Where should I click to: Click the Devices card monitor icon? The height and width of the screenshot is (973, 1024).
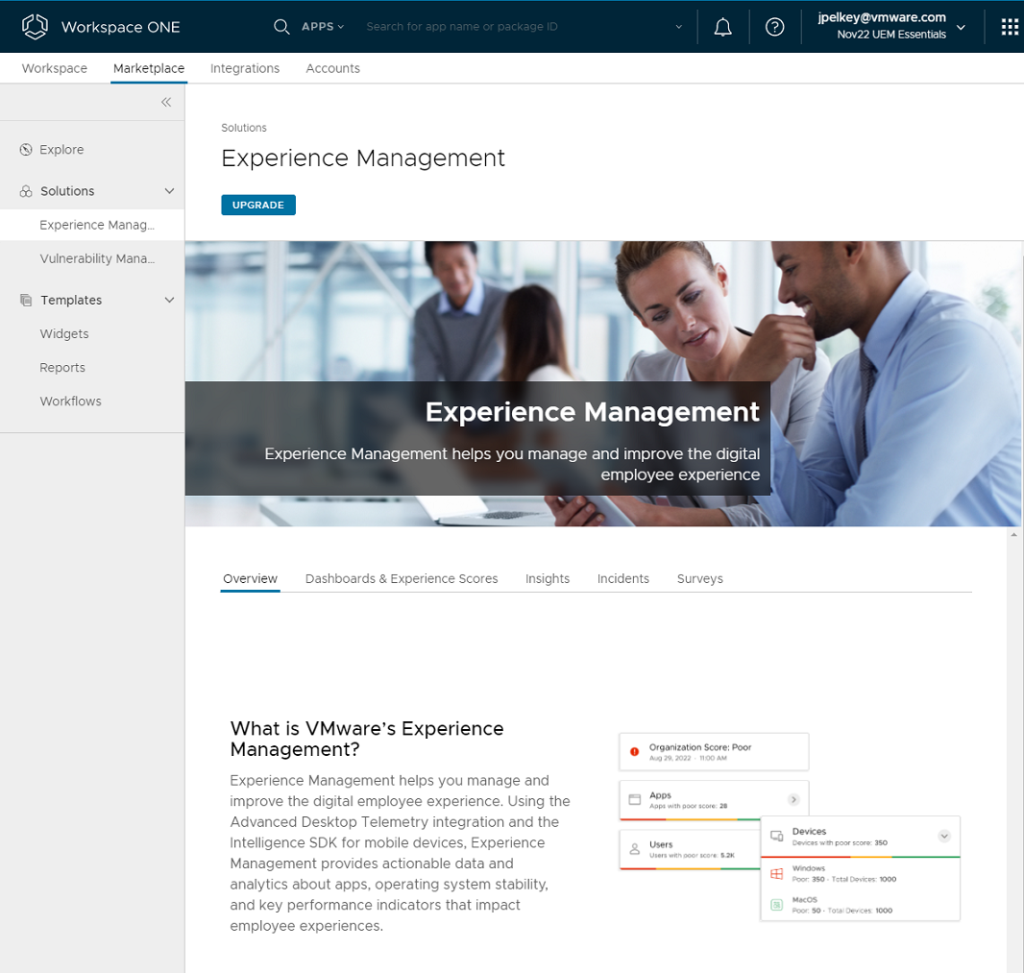pyautogui.click(x=776, y=836)
